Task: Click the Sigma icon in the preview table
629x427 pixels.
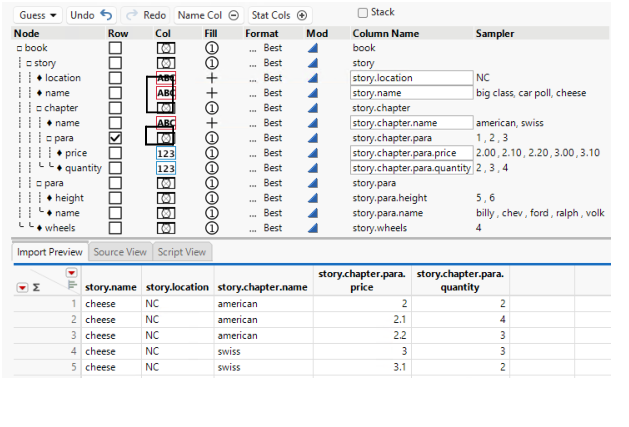Action: click(x=36, y=287)
